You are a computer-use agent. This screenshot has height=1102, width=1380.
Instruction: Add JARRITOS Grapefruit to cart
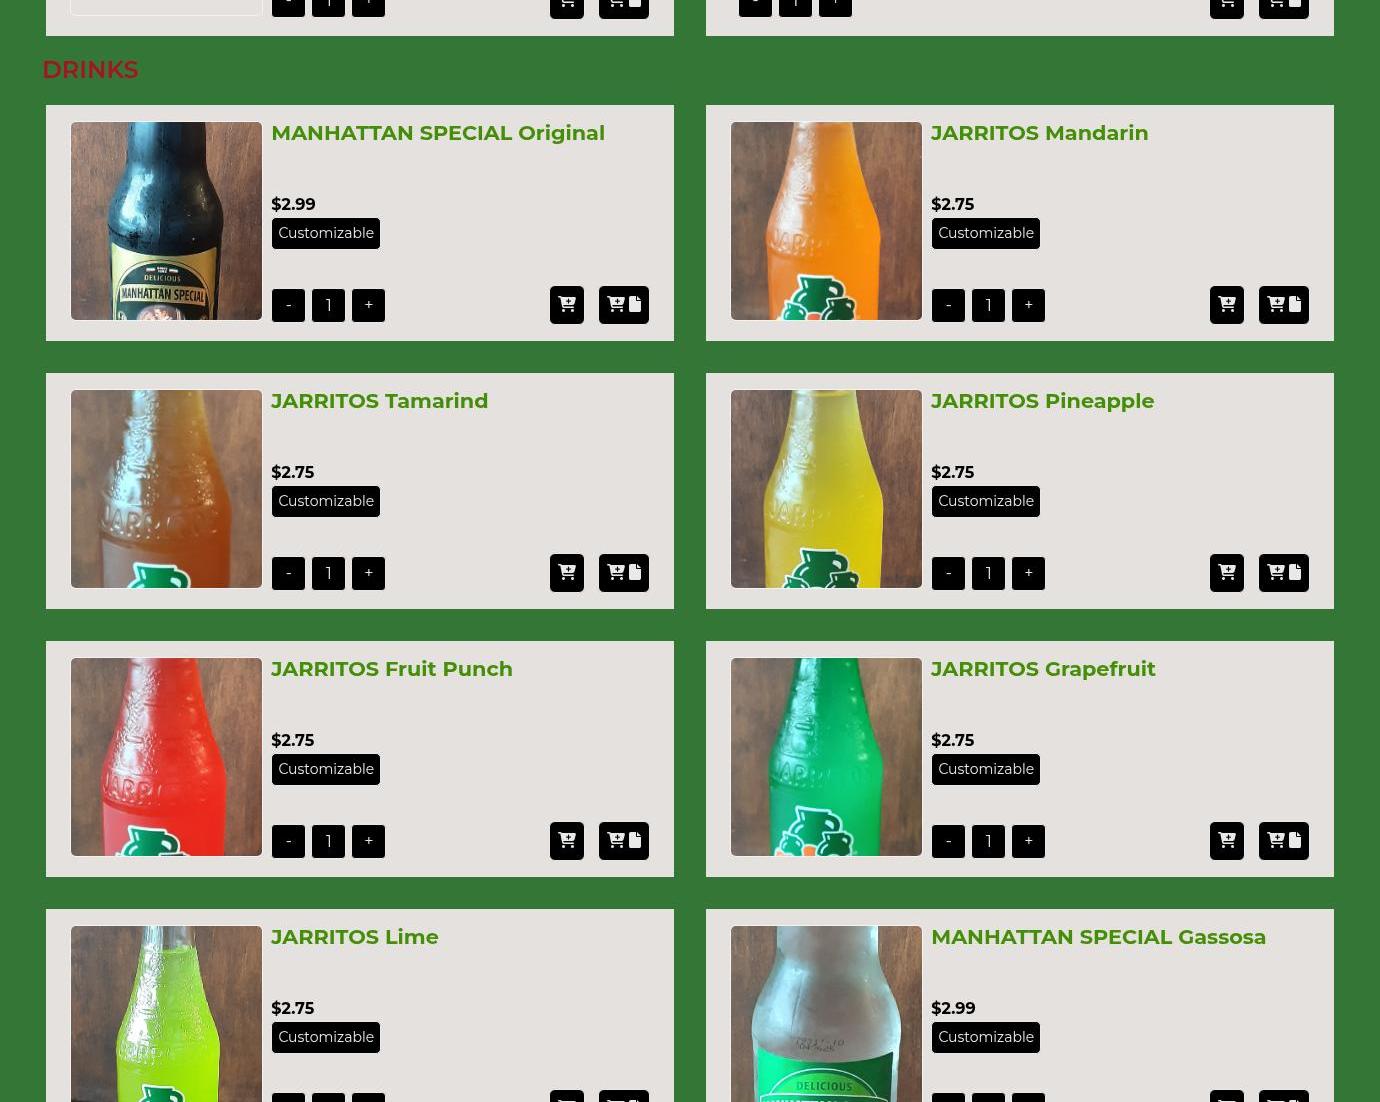(1226, 841)
